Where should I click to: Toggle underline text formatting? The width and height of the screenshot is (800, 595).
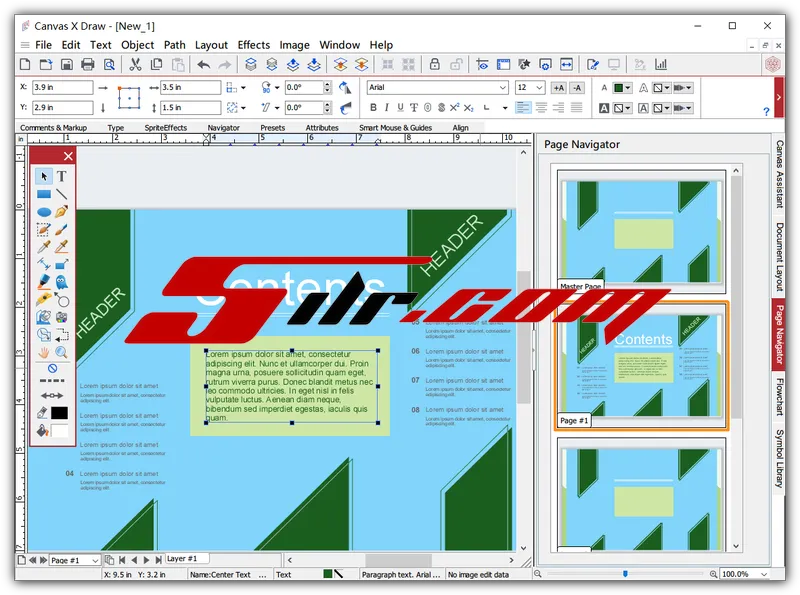pyautogui.click(x=400, y=107)
